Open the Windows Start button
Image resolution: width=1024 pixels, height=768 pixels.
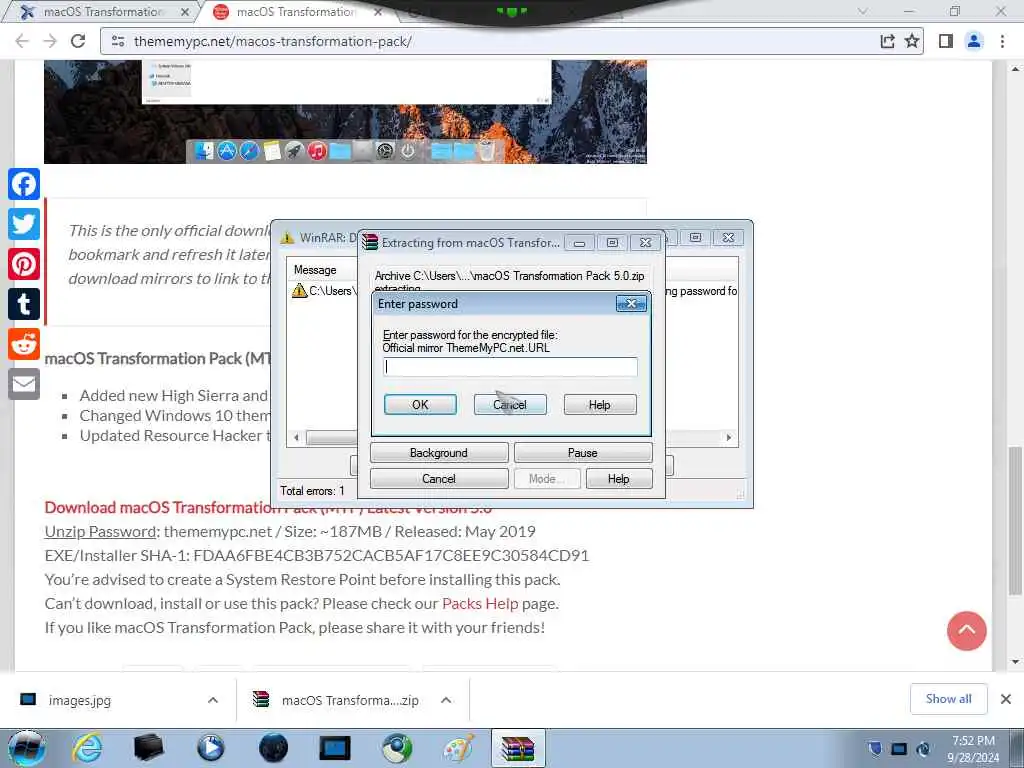click(x=26, y=748)
